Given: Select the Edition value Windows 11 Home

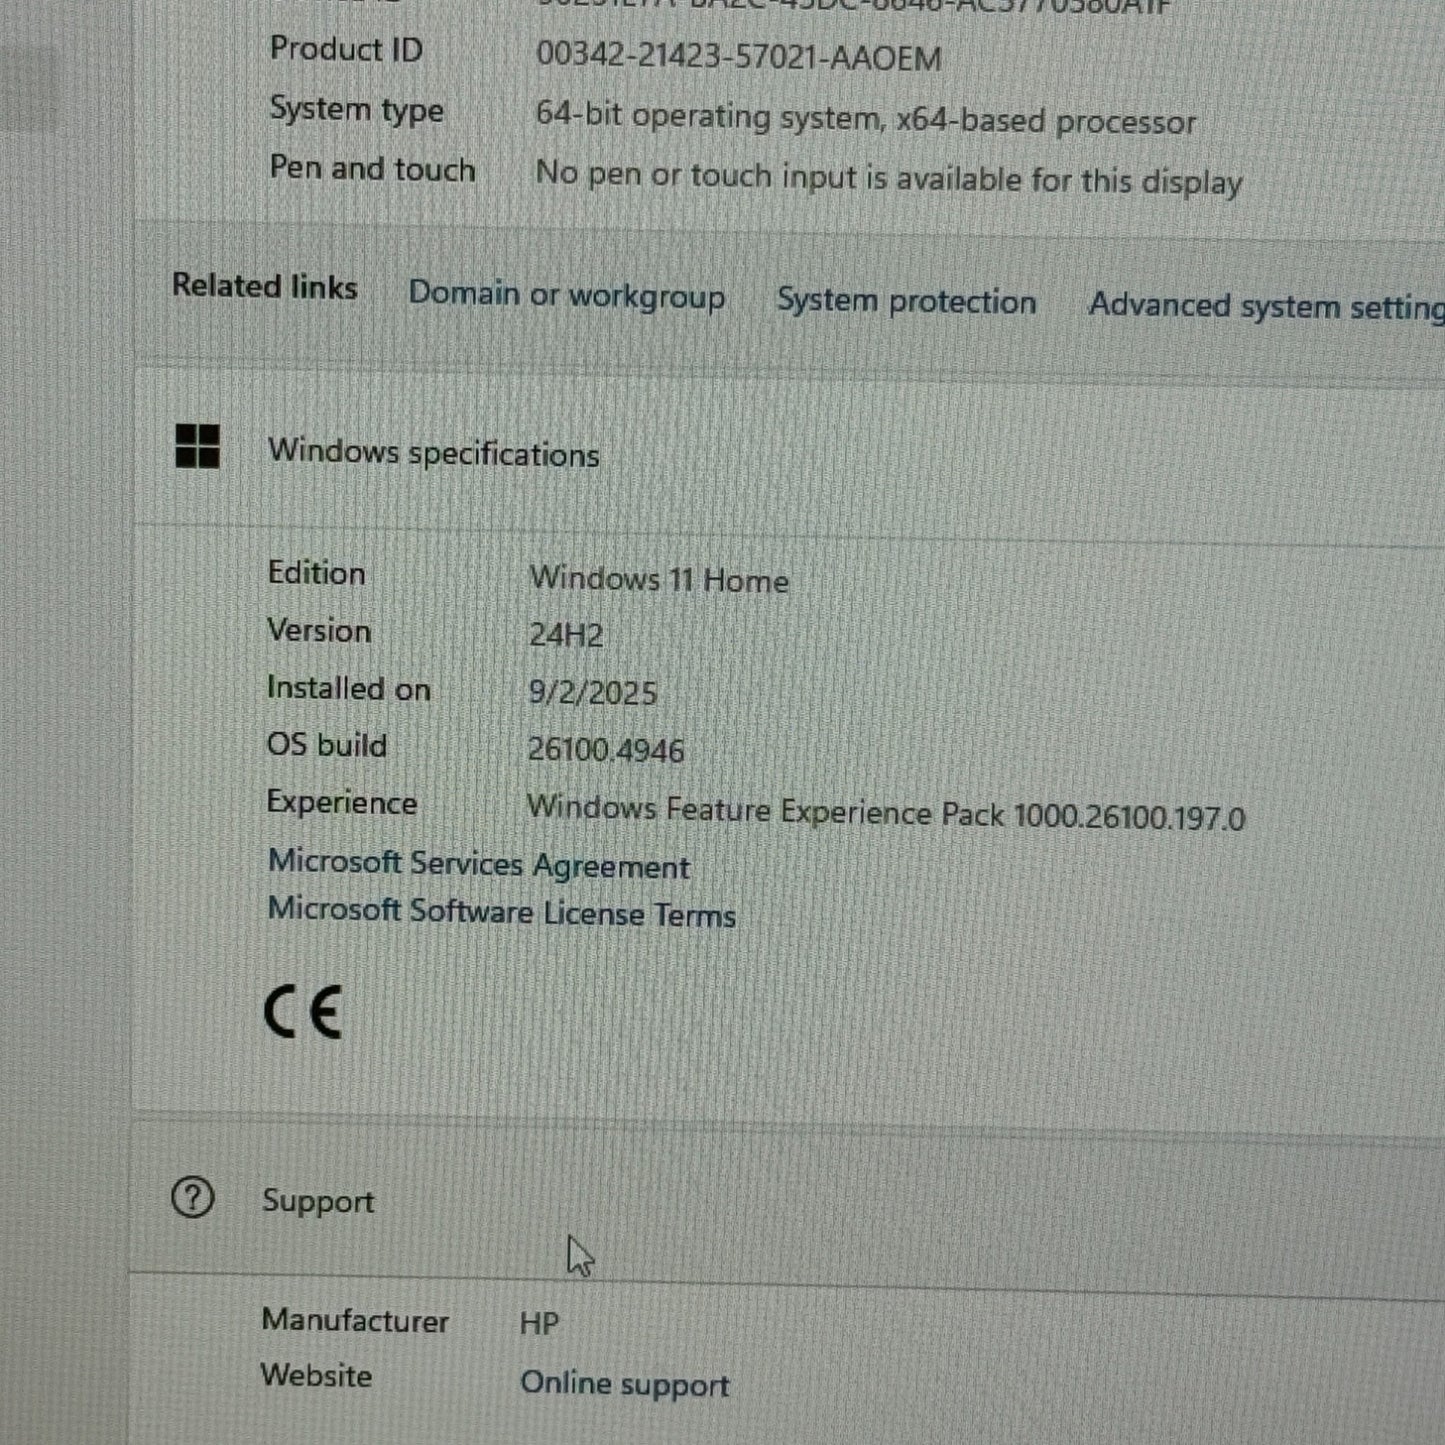Looking at the screenshot, I should 660,579.
